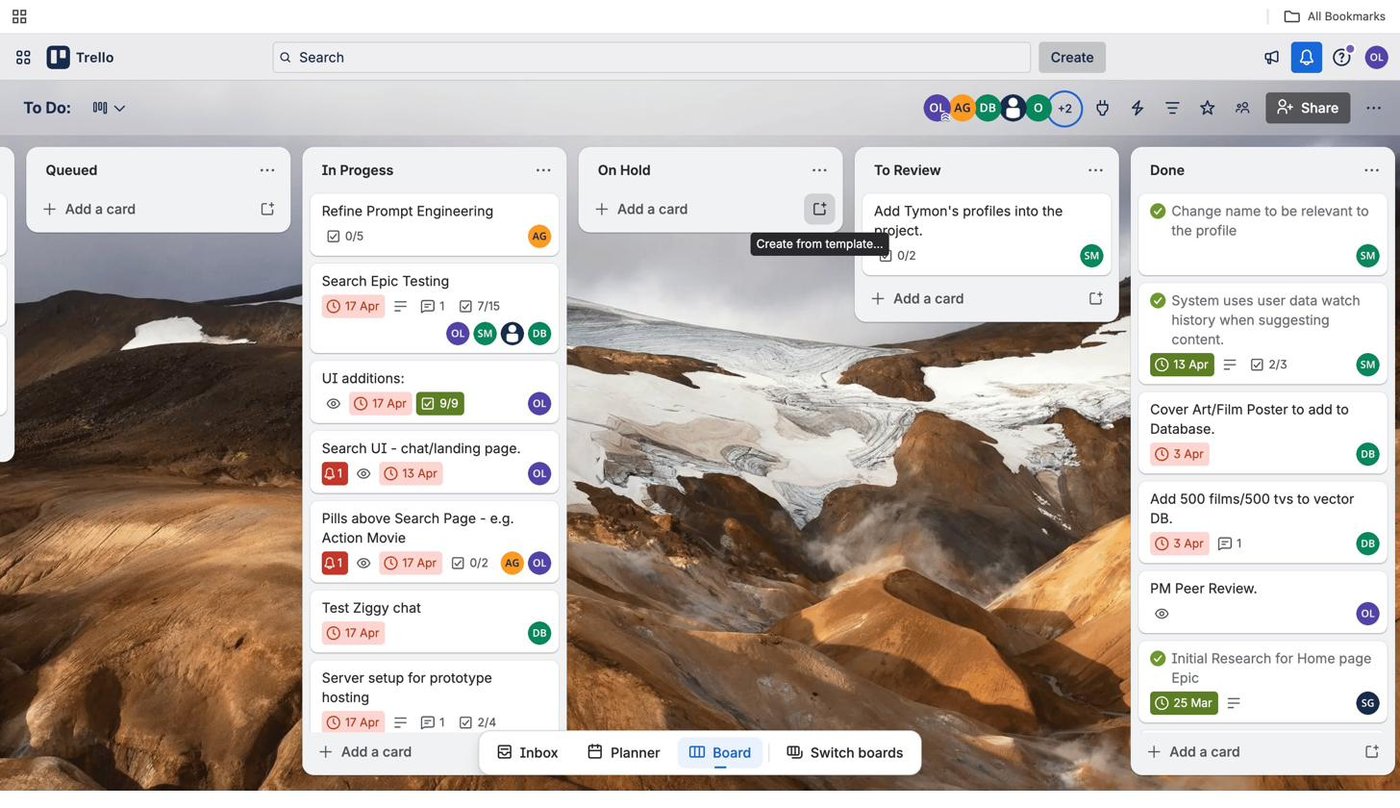Toggle complete on System uses user data card
This screenshot has height=808, width=1400.
click(1158, 300)
